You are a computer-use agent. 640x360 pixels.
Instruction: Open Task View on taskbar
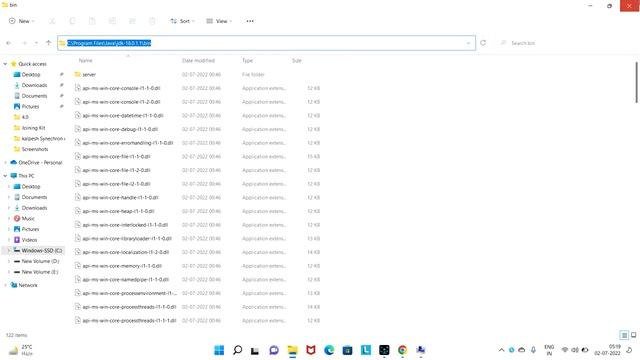click(255, 350)
